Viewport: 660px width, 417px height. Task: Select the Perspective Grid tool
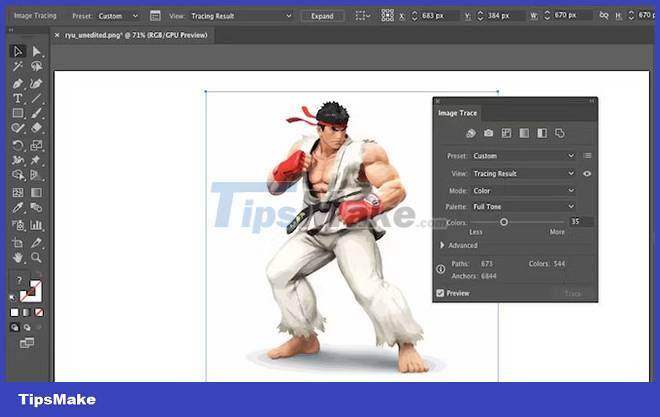click(x=37, y=175)
